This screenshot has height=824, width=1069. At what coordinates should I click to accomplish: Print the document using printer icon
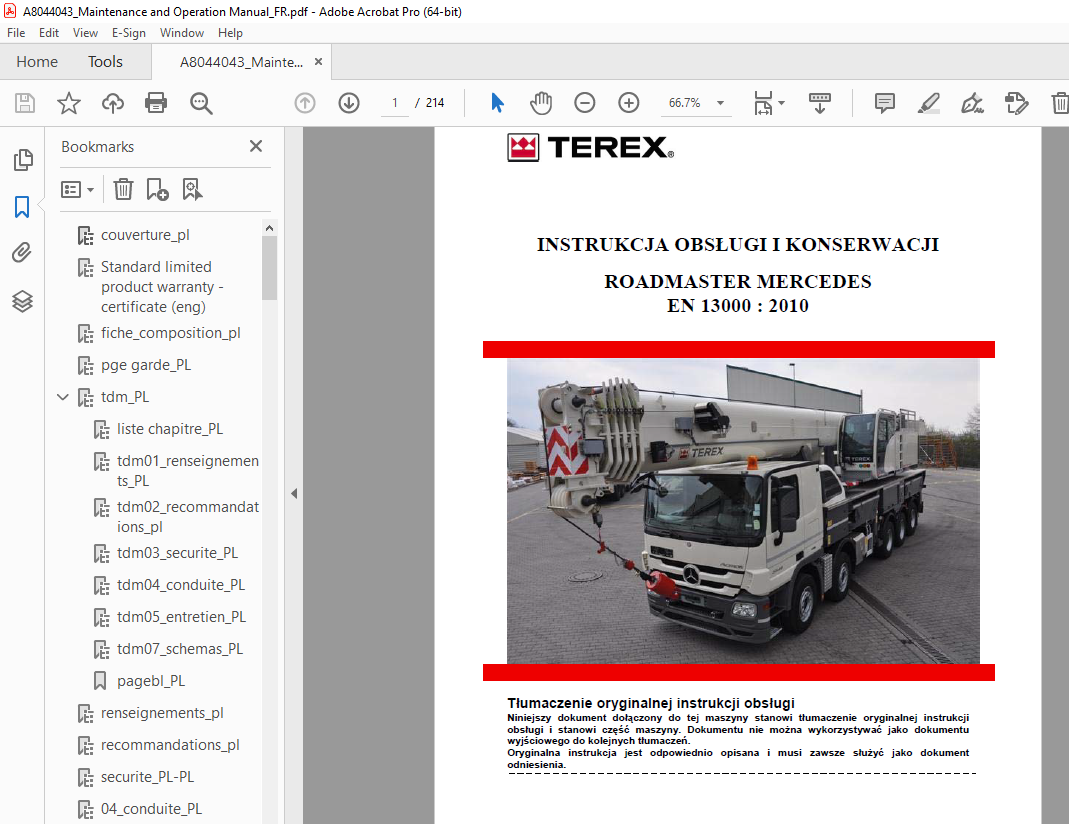point(156,103)
